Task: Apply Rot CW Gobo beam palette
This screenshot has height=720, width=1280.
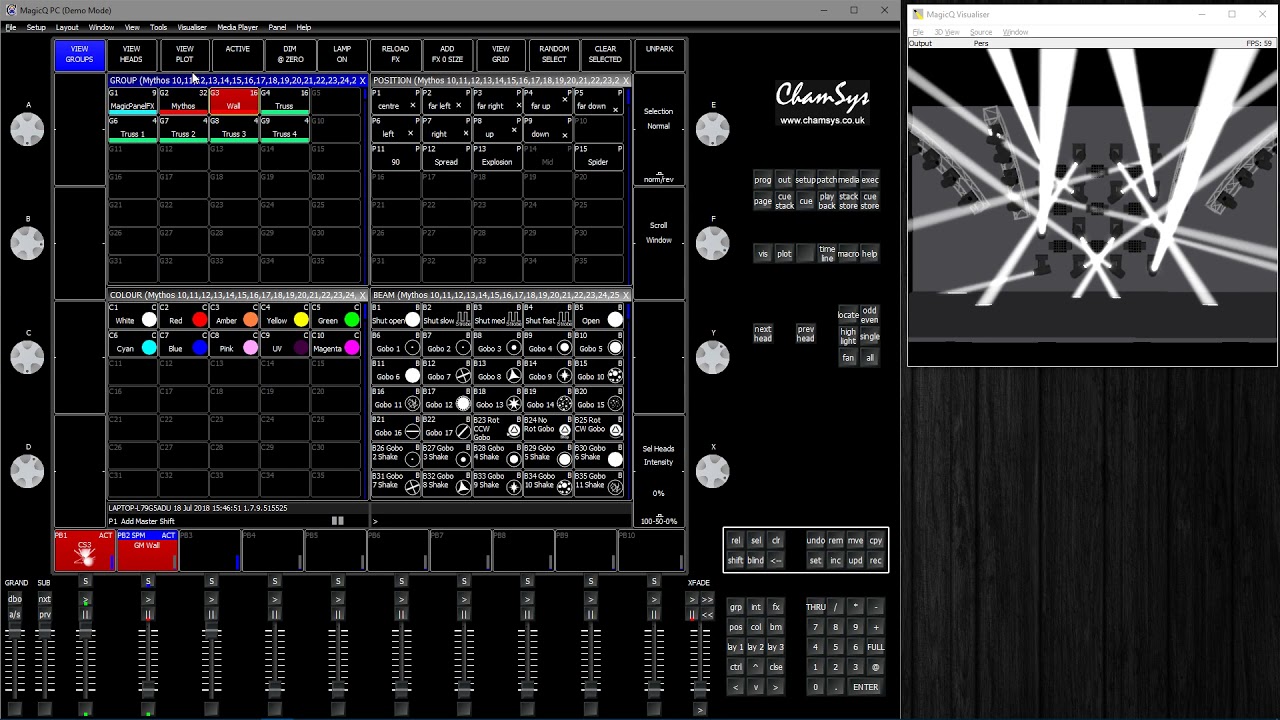Action: (599, 427)
